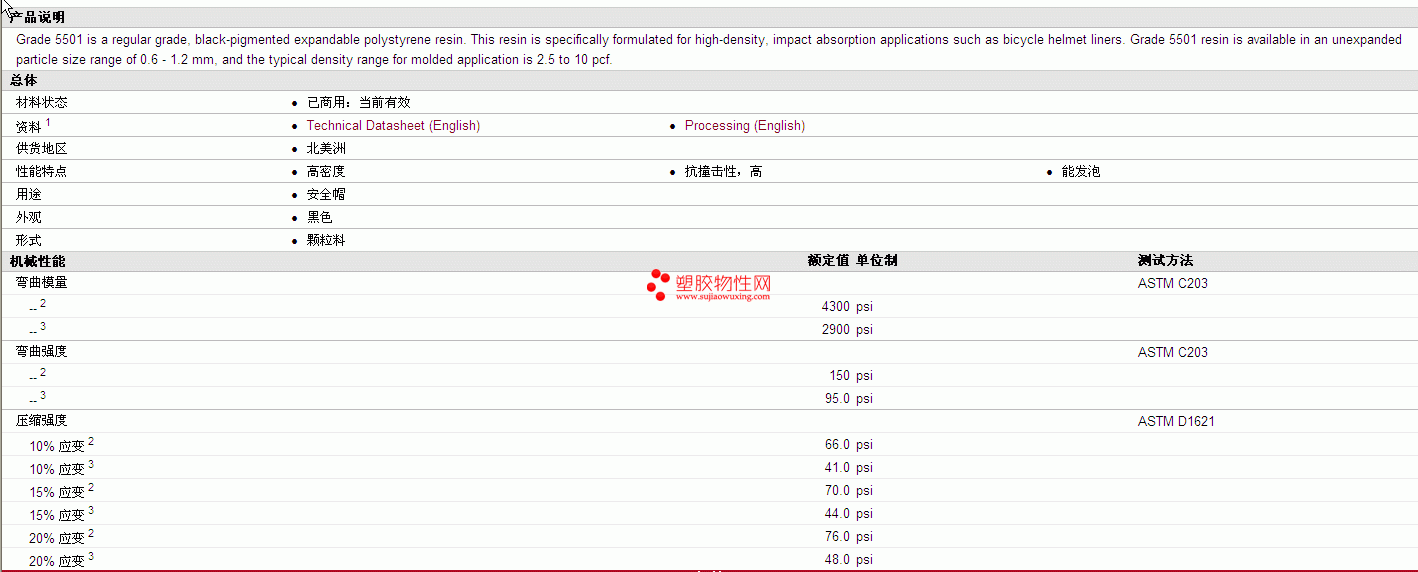1418x572 pixels.
Task: Click the 单位制 column header
Action: click(877, 261)
